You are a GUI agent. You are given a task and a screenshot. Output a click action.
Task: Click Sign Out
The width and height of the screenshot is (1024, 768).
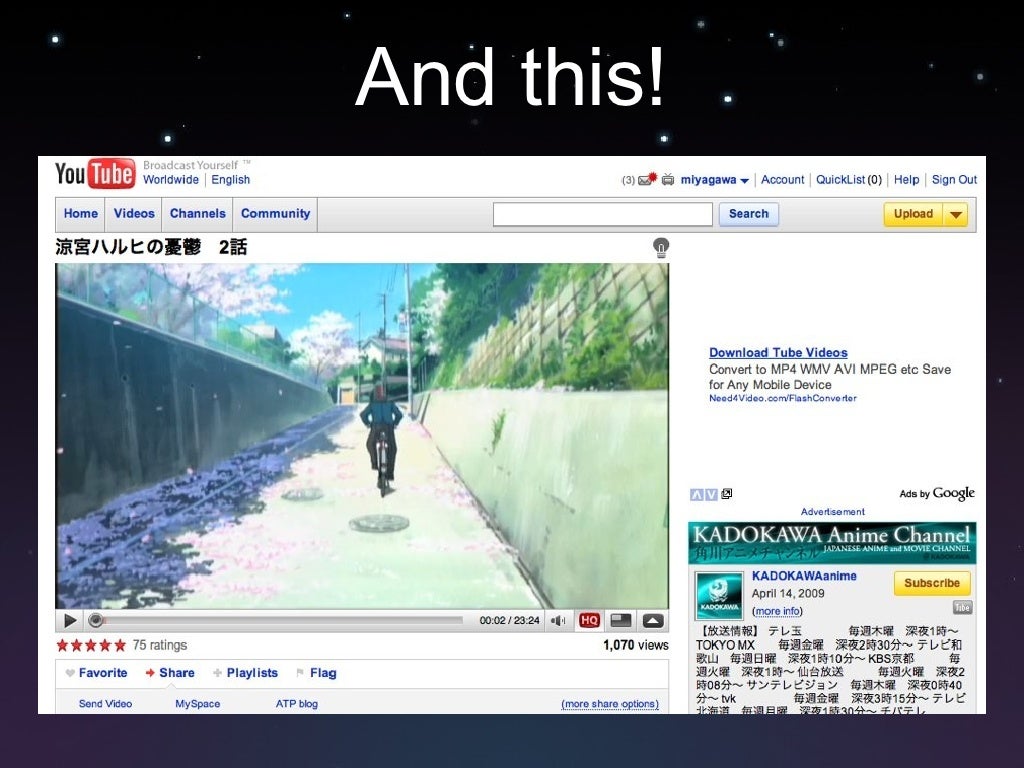tap(954, 180)
